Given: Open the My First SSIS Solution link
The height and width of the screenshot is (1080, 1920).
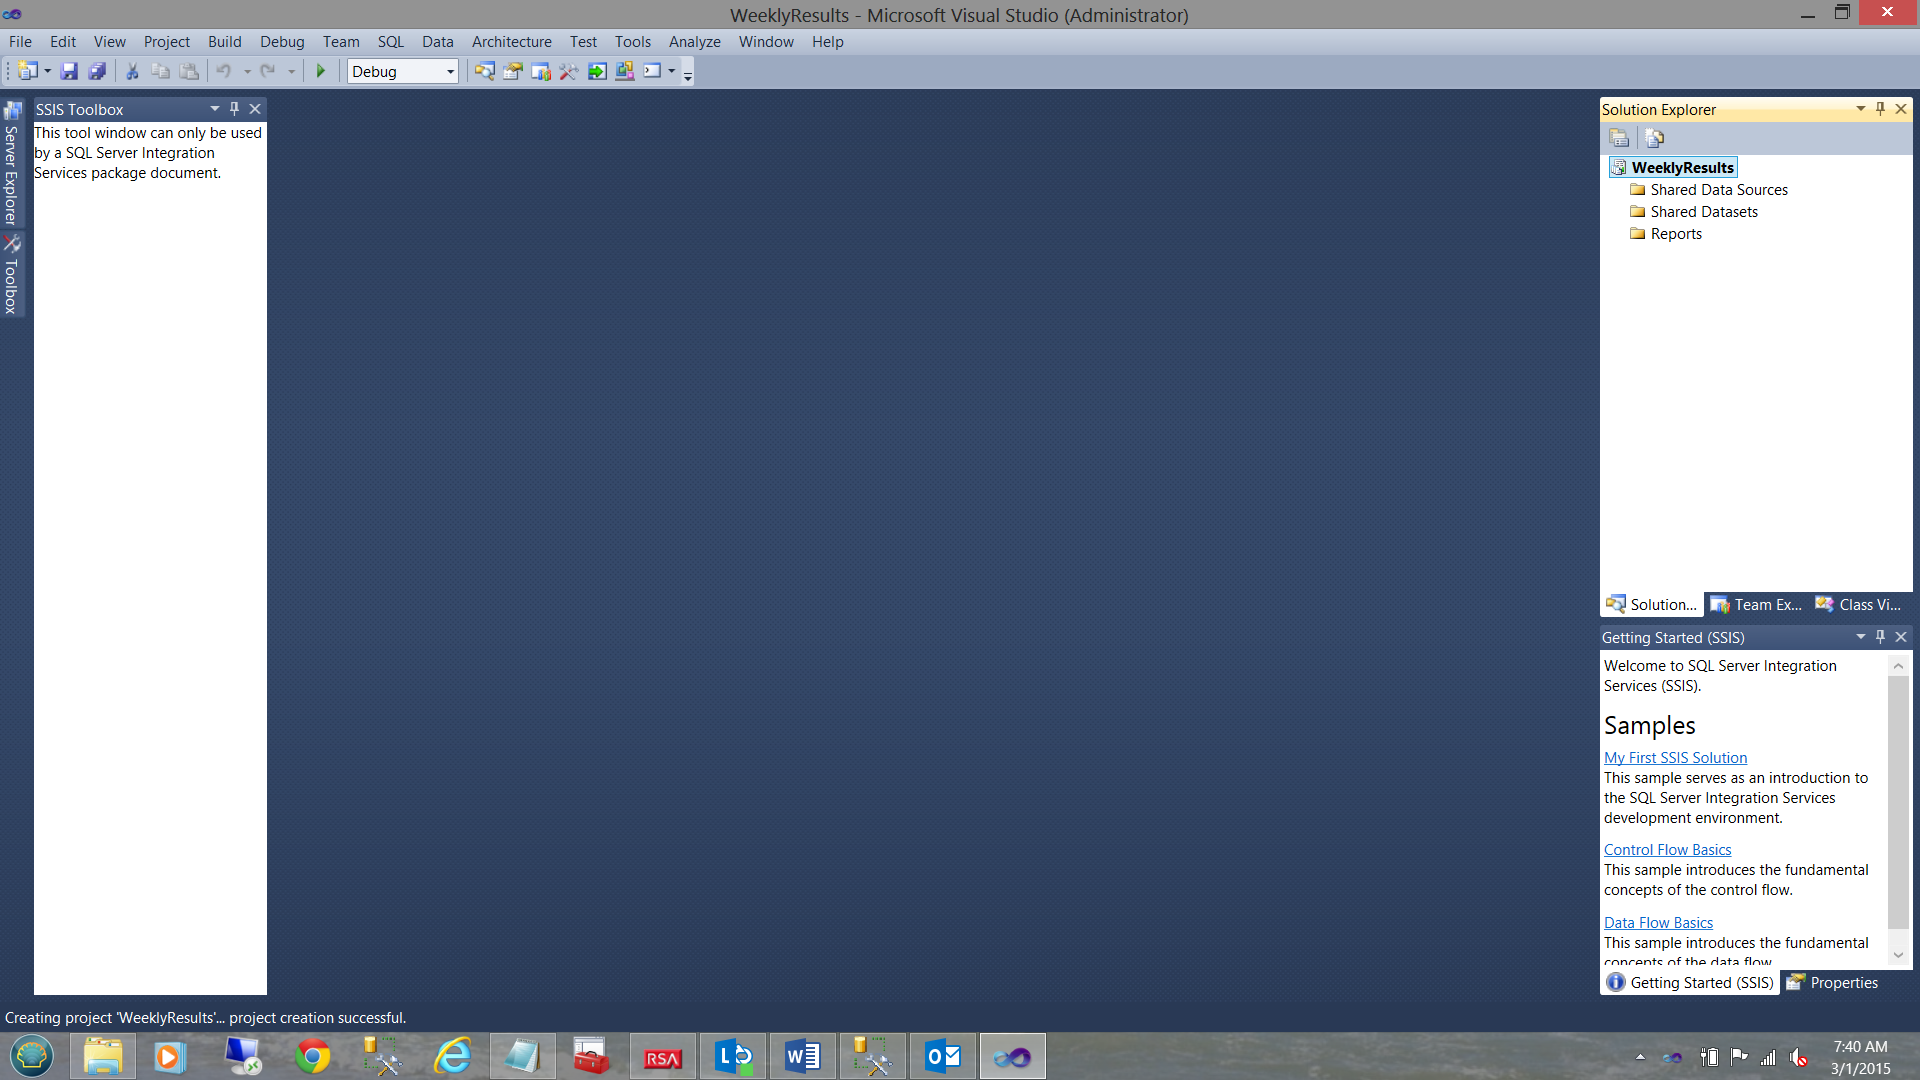Looking at the screenshot, I should (x=1675, y=758).
